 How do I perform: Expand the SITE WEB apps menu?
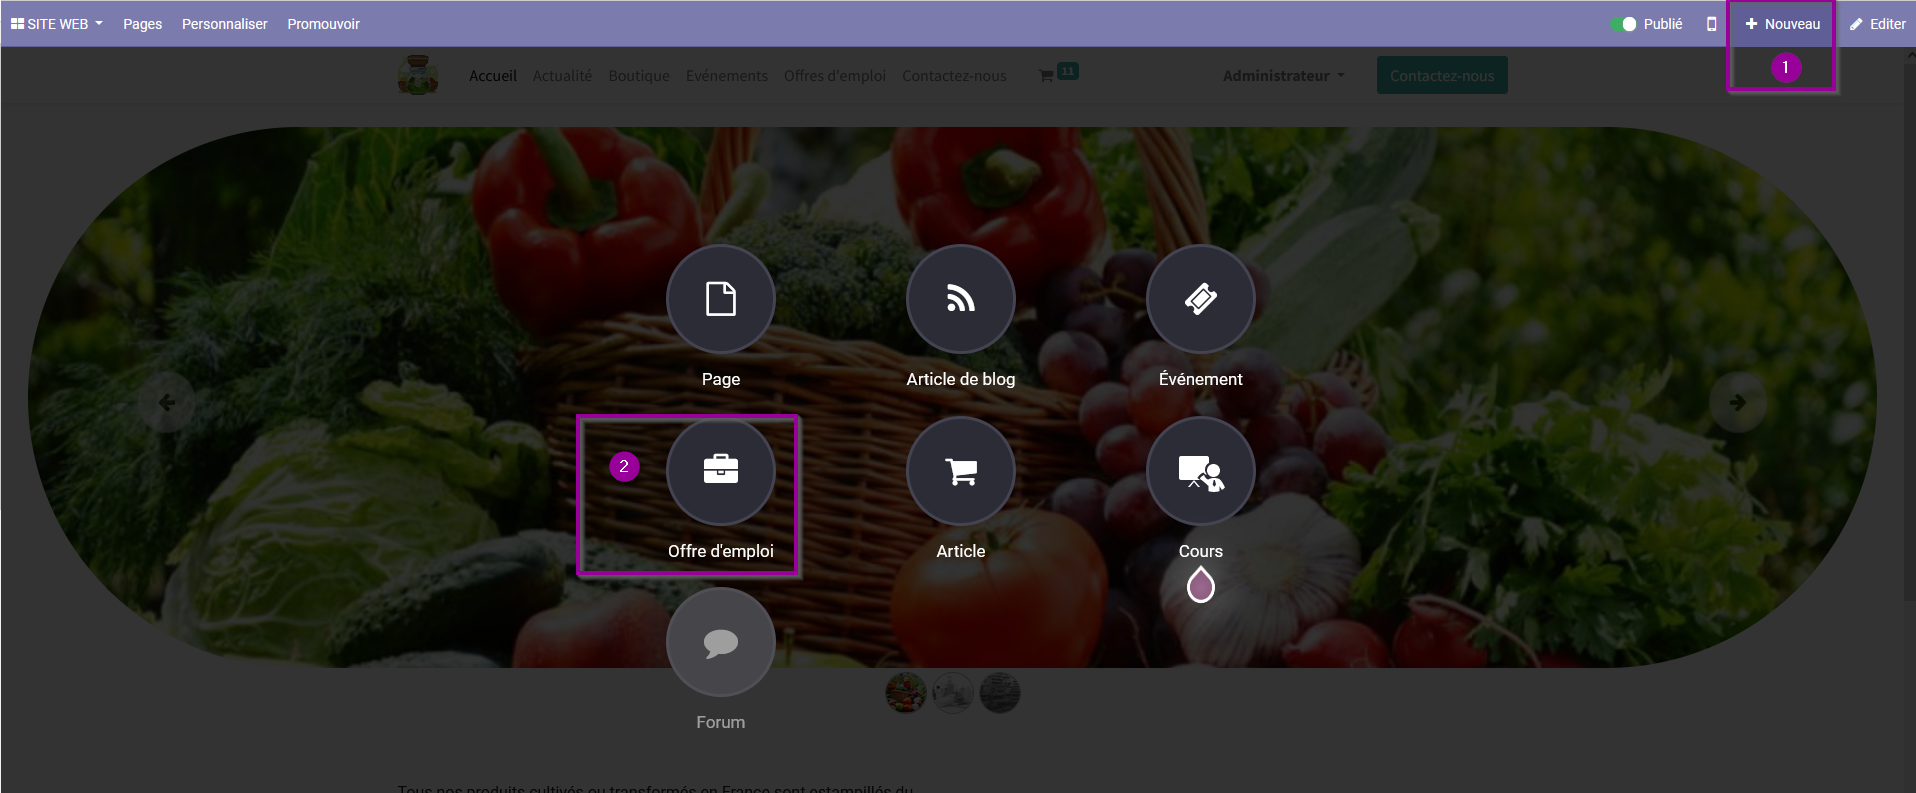[57, 24]
